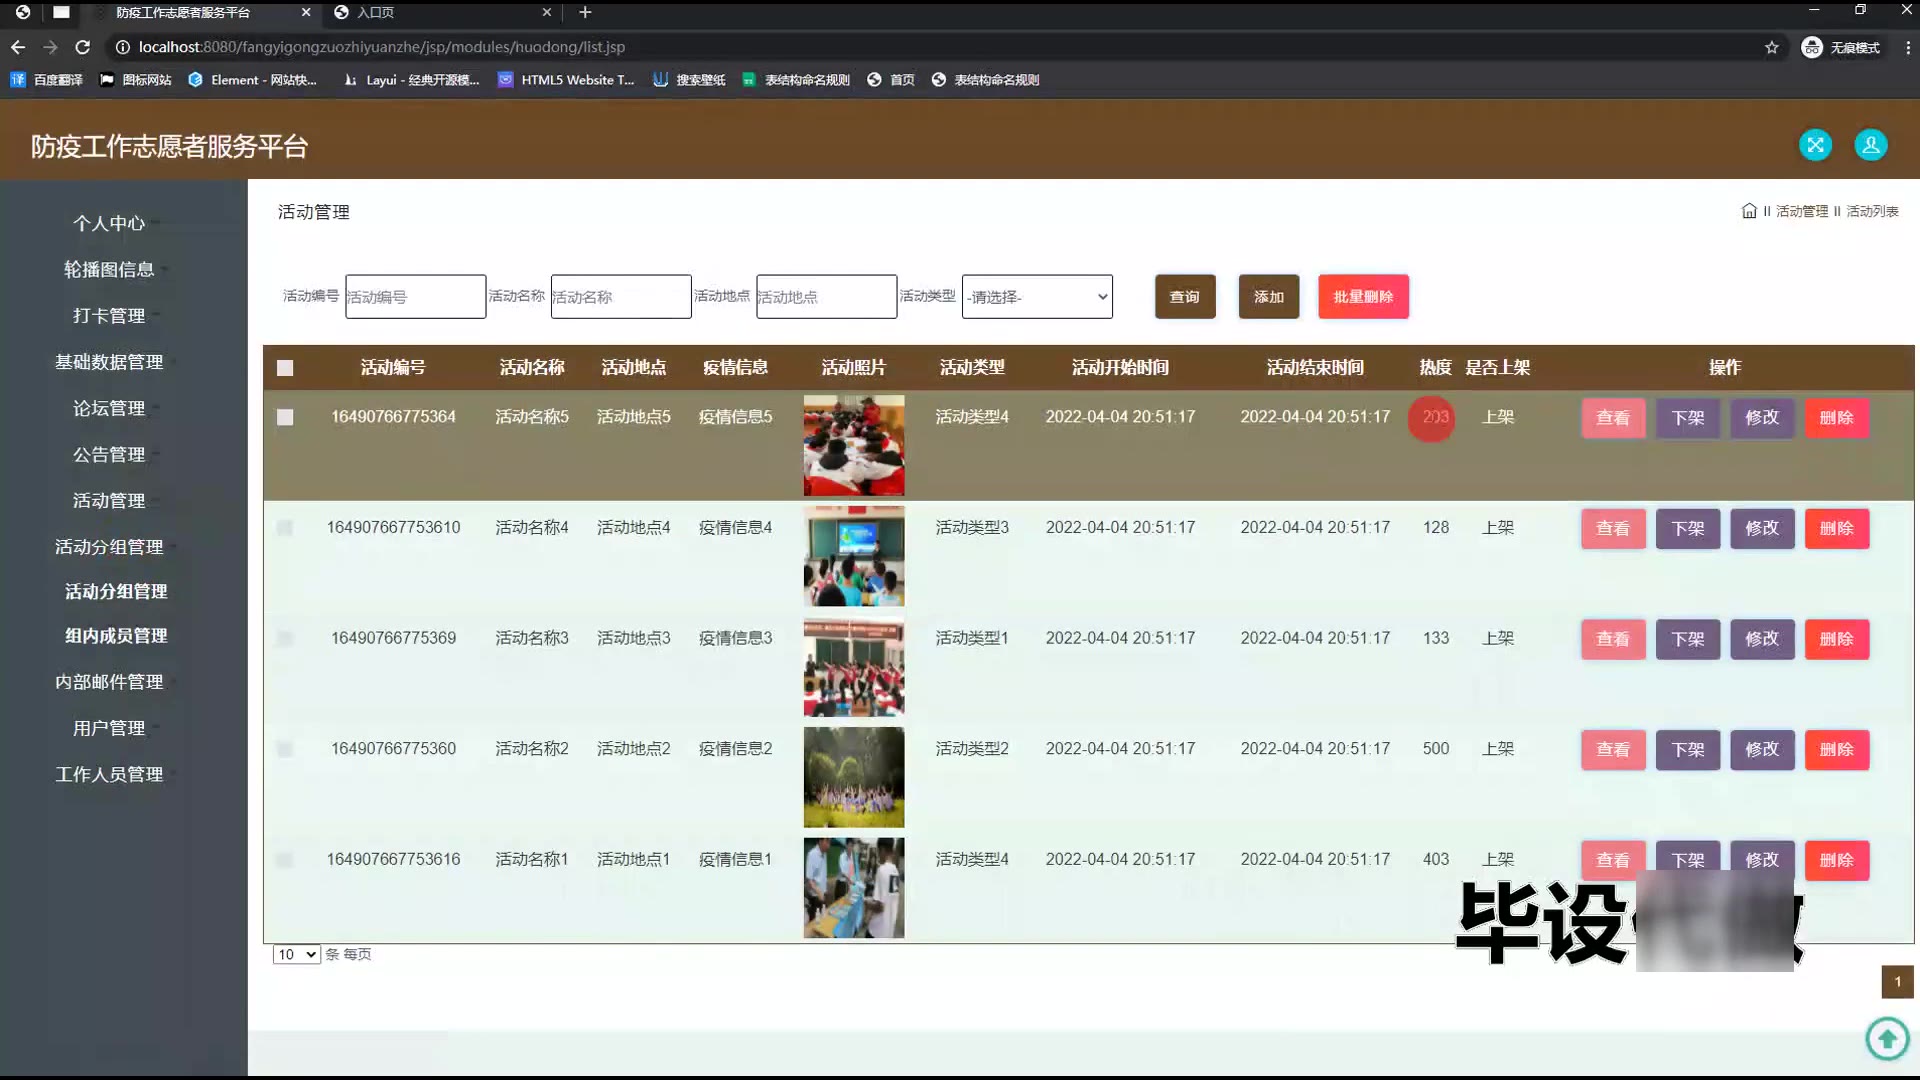This screenshot has width=1920, height=1080.
Task: Reload the page using browser refresh icon
Action: pyautogui.click(x=83, y=47)
